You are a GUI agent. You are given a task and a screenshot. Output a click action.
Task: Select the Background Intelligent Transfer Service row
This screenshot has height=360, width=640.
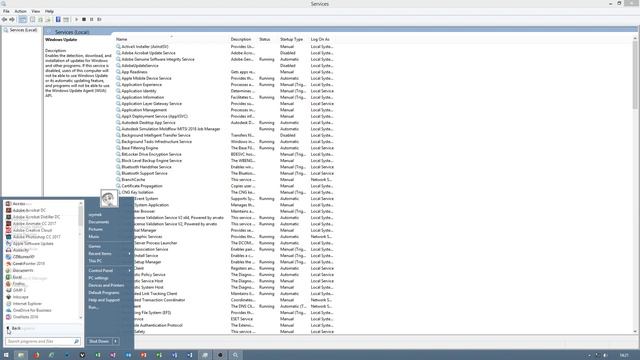224,135
